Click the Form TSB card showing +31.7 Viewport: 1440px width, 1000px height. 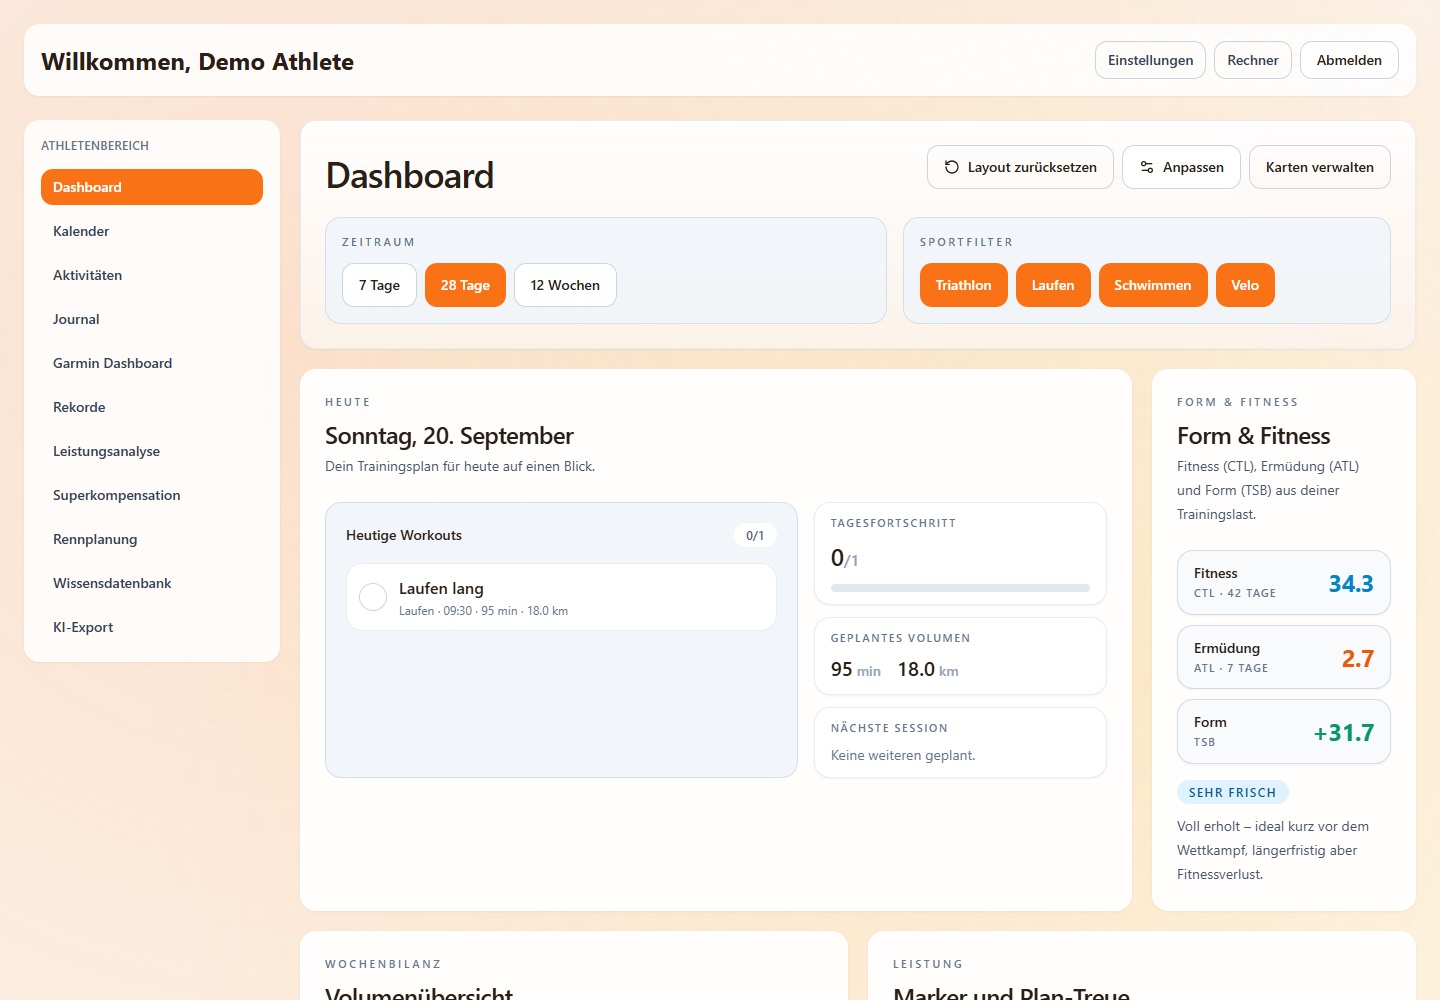tap(1284, 732)
